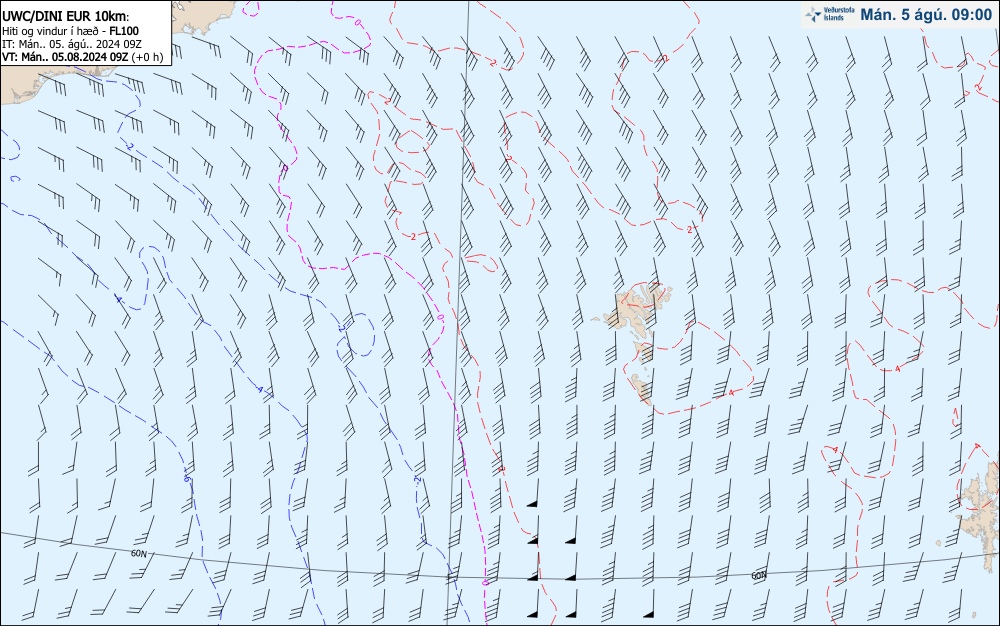Click the Veðurstofa Íslands logo

(830, 14)
